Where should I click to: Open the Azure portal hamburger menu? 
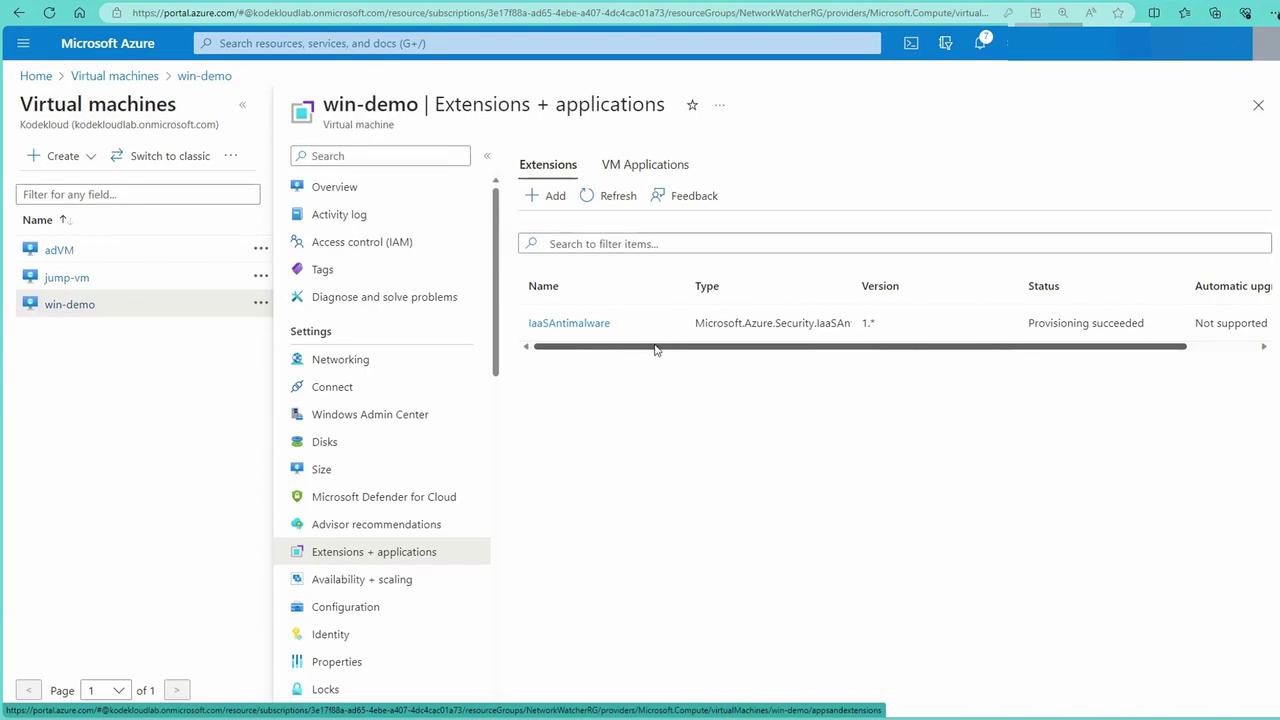(24, 43)
